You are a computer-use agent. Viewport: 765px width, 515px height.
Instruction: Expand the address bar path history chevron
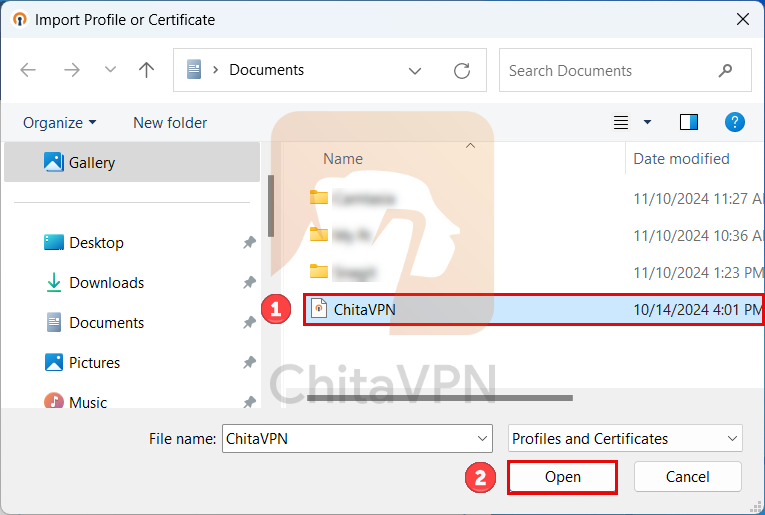(415, 70)
